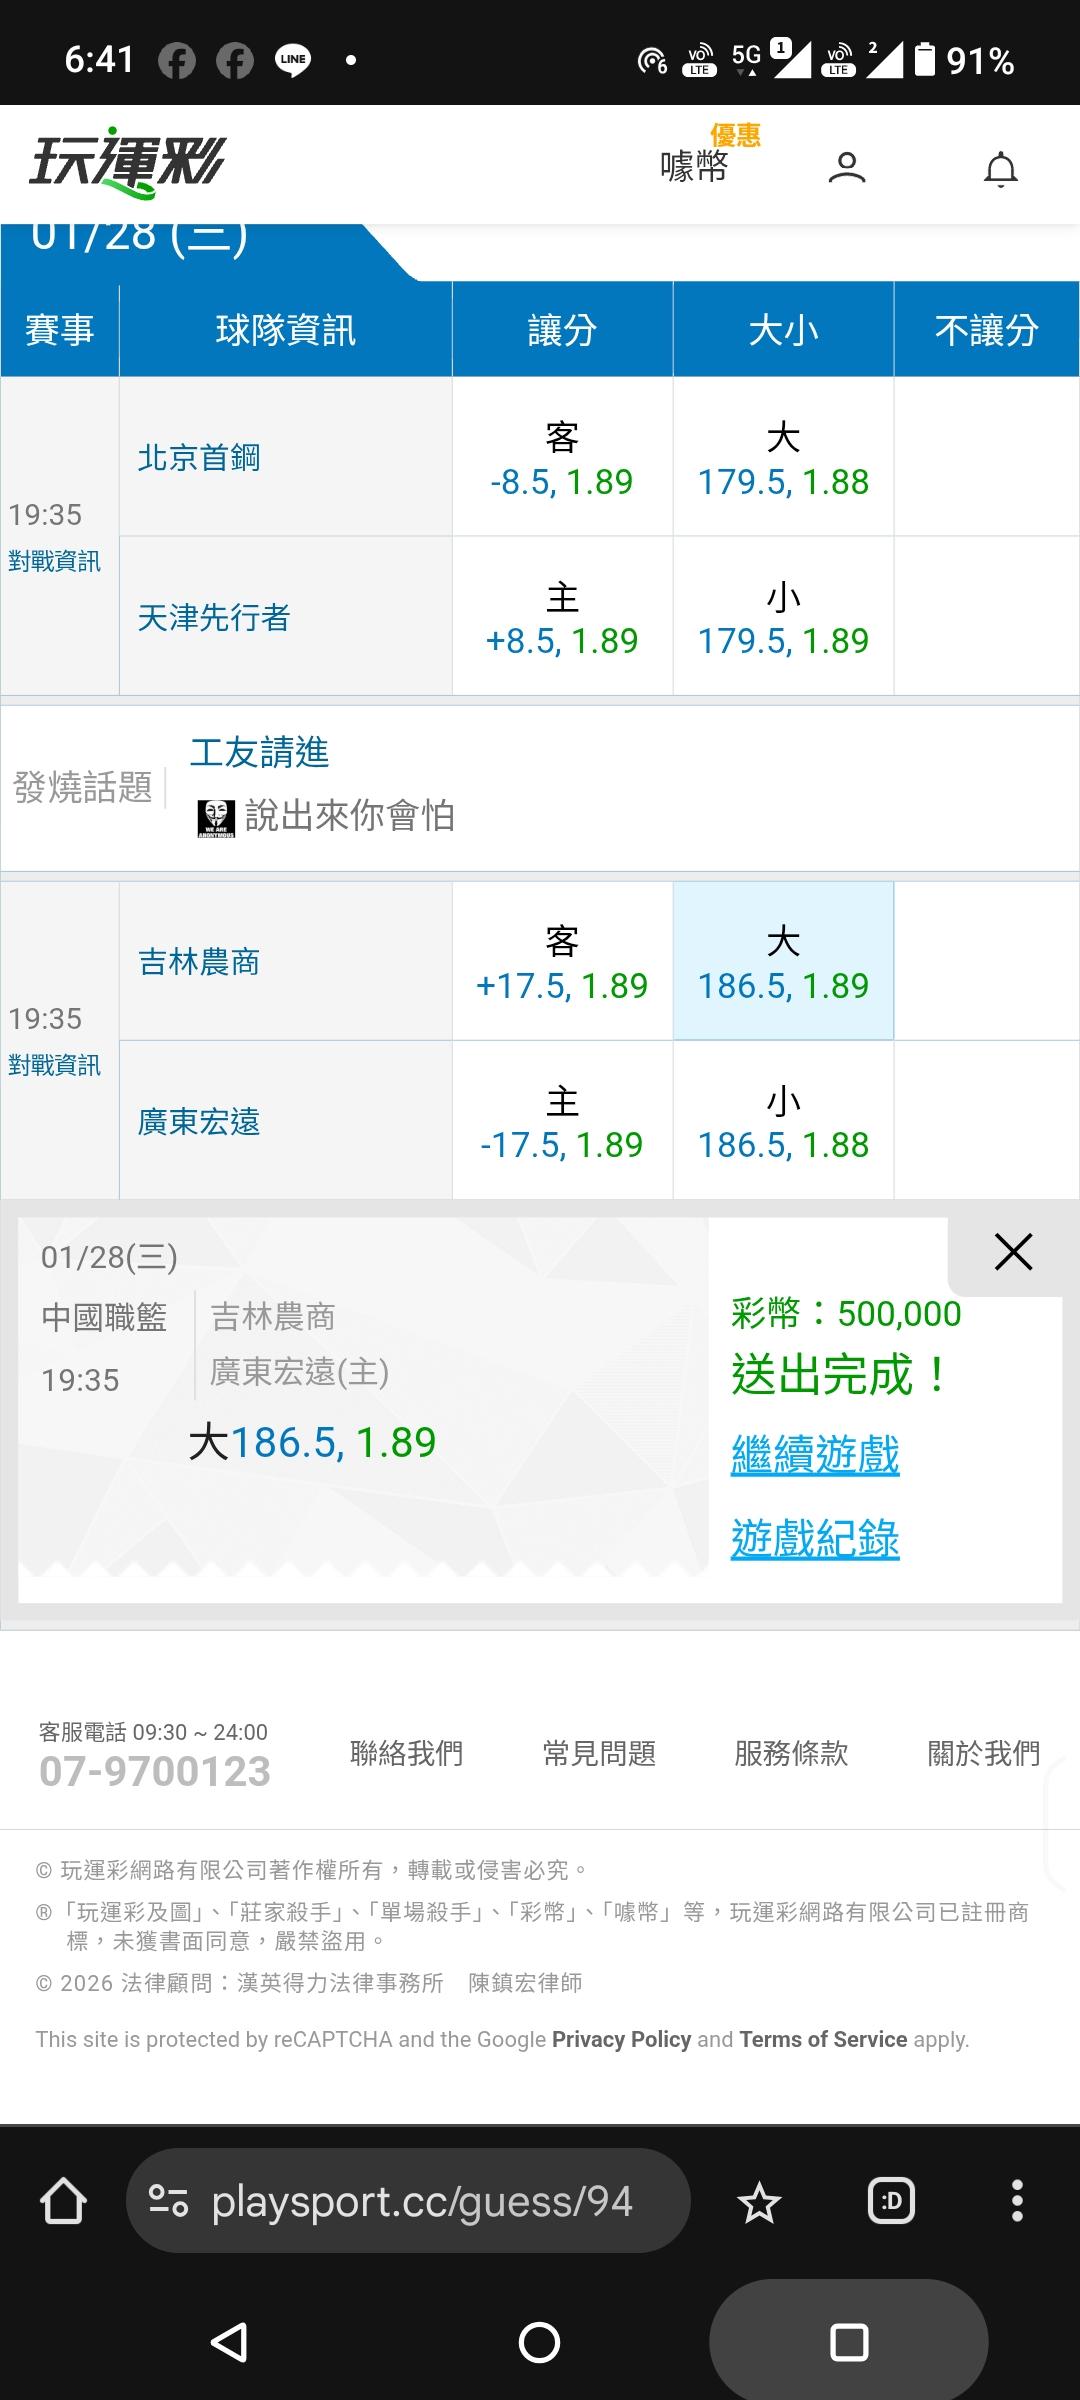Open the 工友請進 hot topic
Image resolution: width=1080 pixels, height=2400 pixels.
pyautogui.click(x=260, y=753)
